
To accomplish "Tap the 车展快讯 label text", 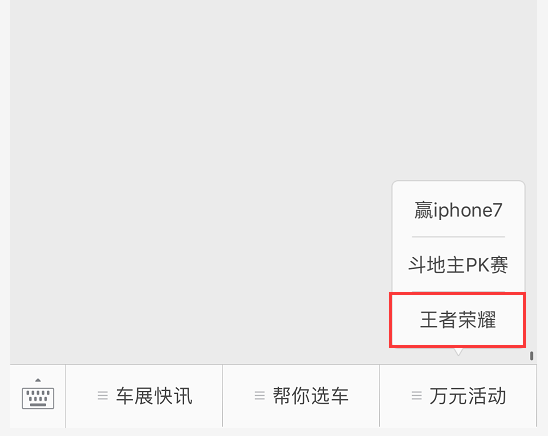I will (154, 396).
